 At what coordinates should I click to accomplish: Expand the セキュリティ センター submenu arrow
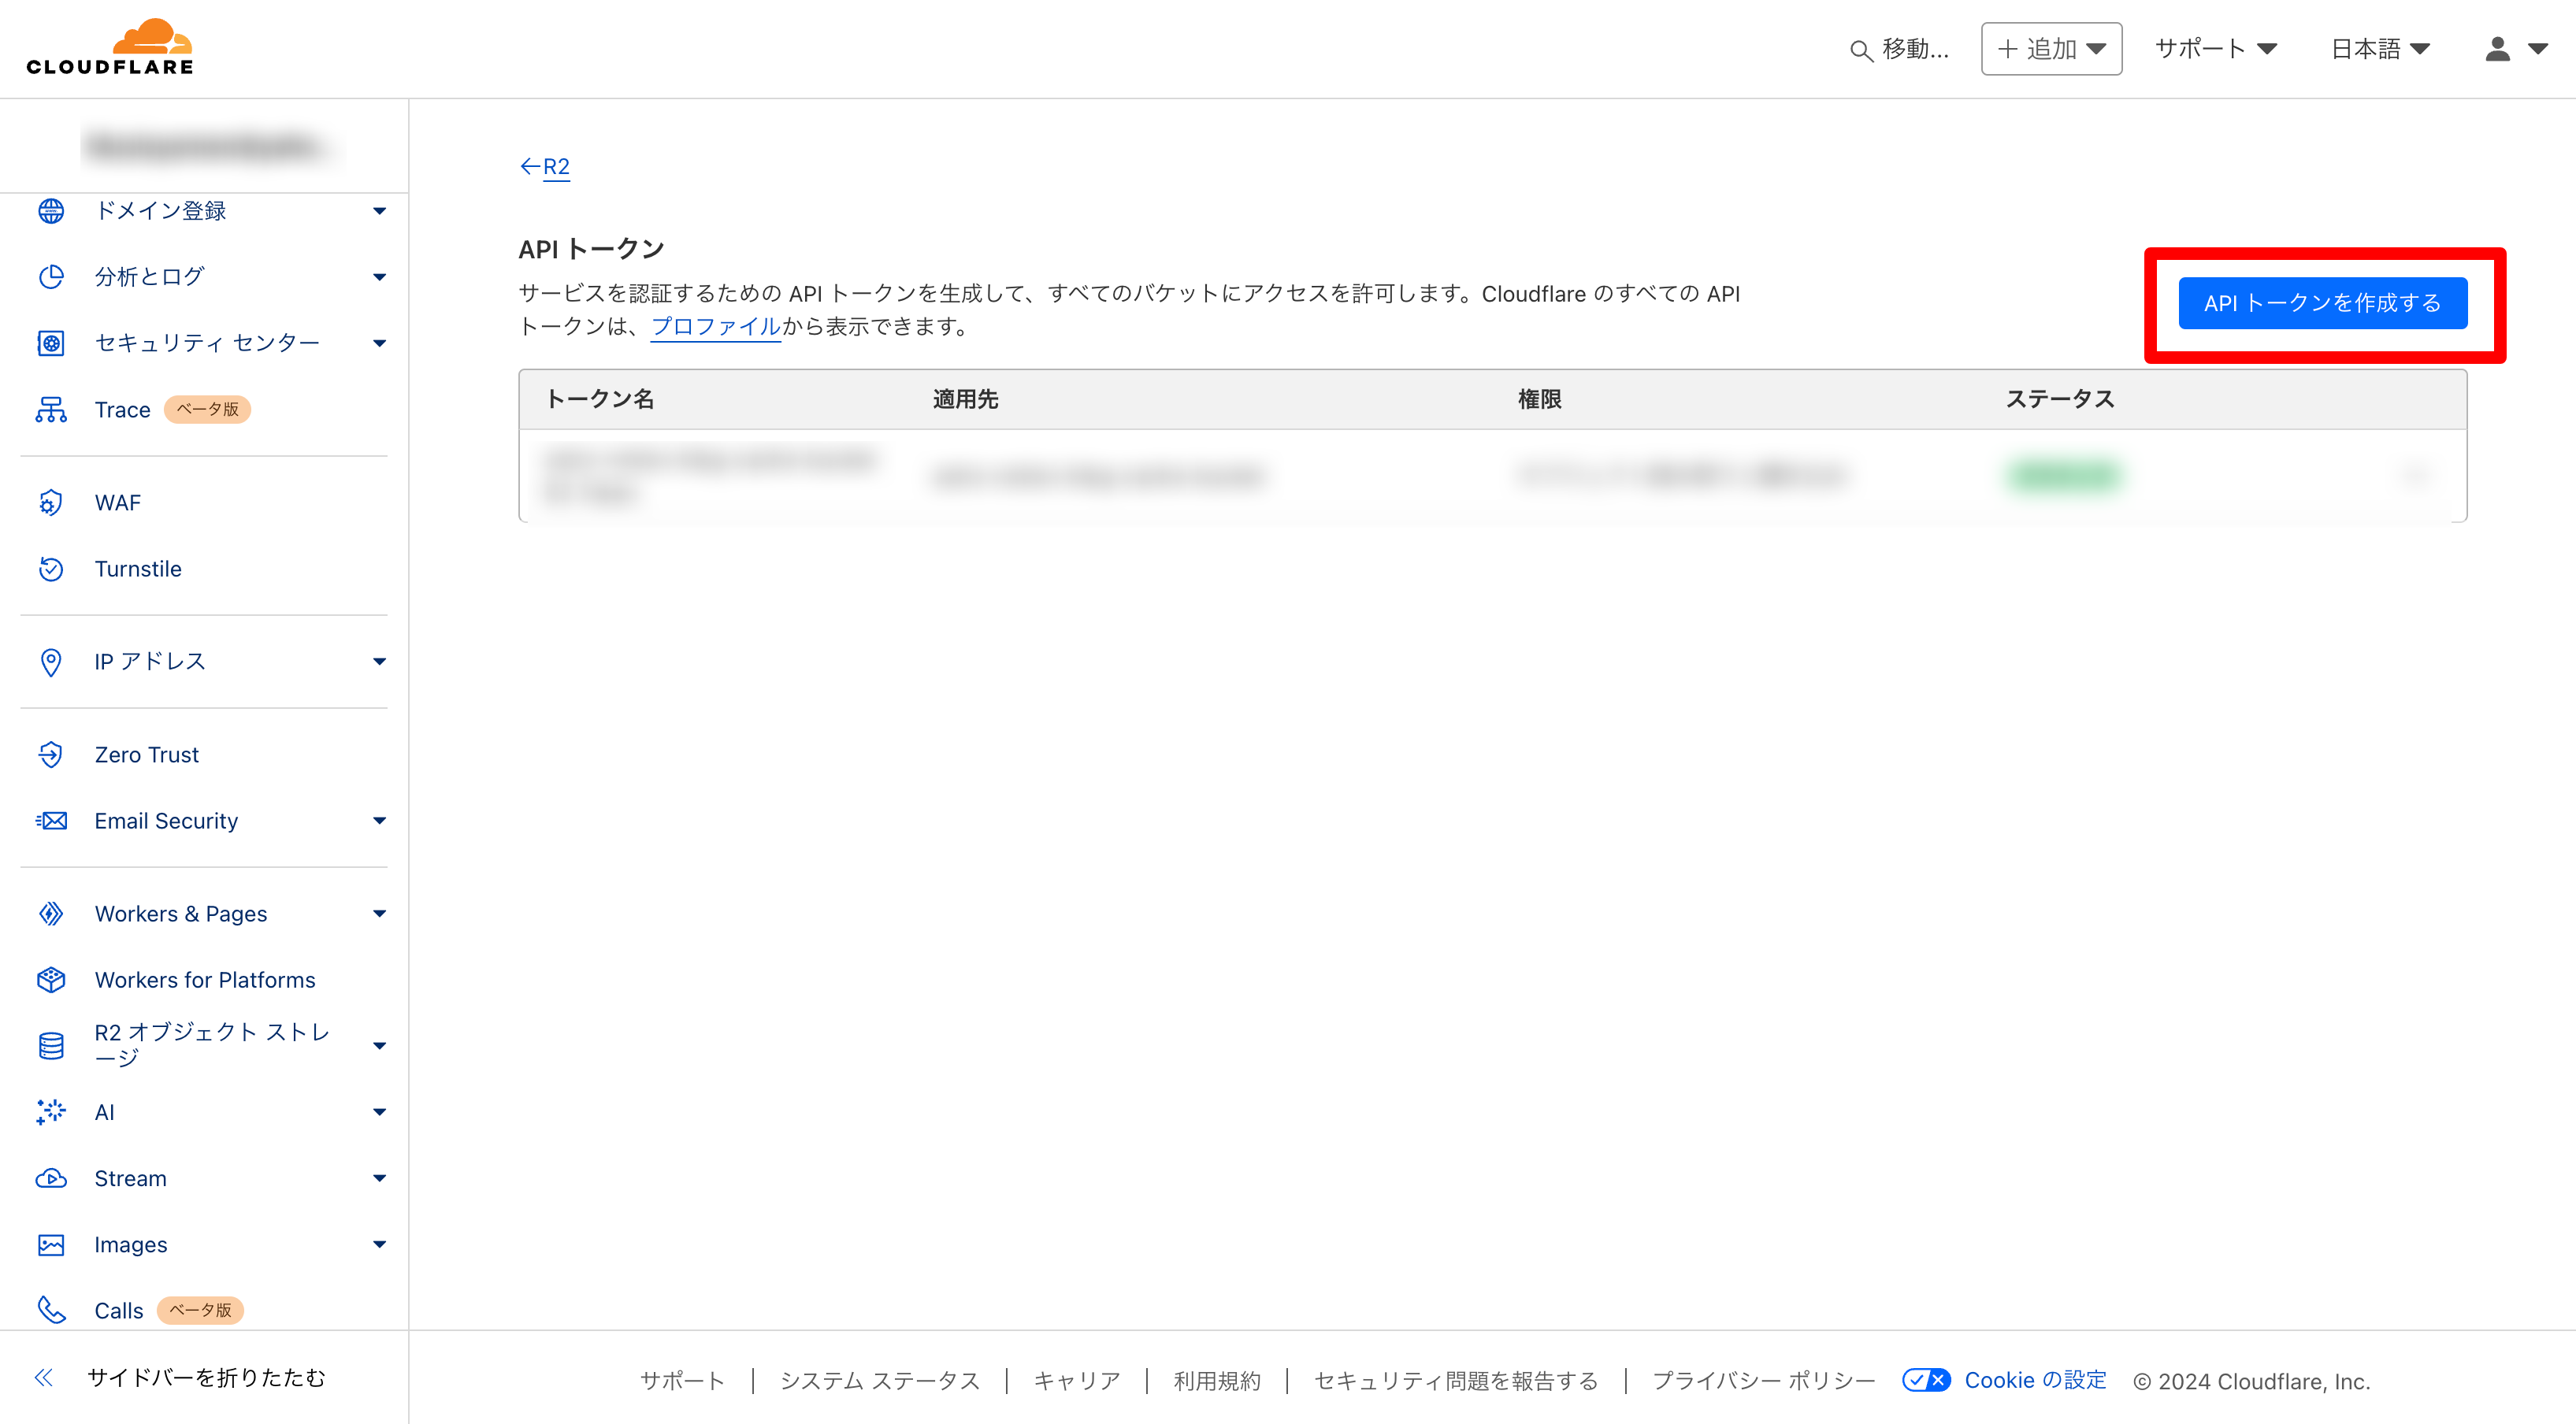[379, 343]
